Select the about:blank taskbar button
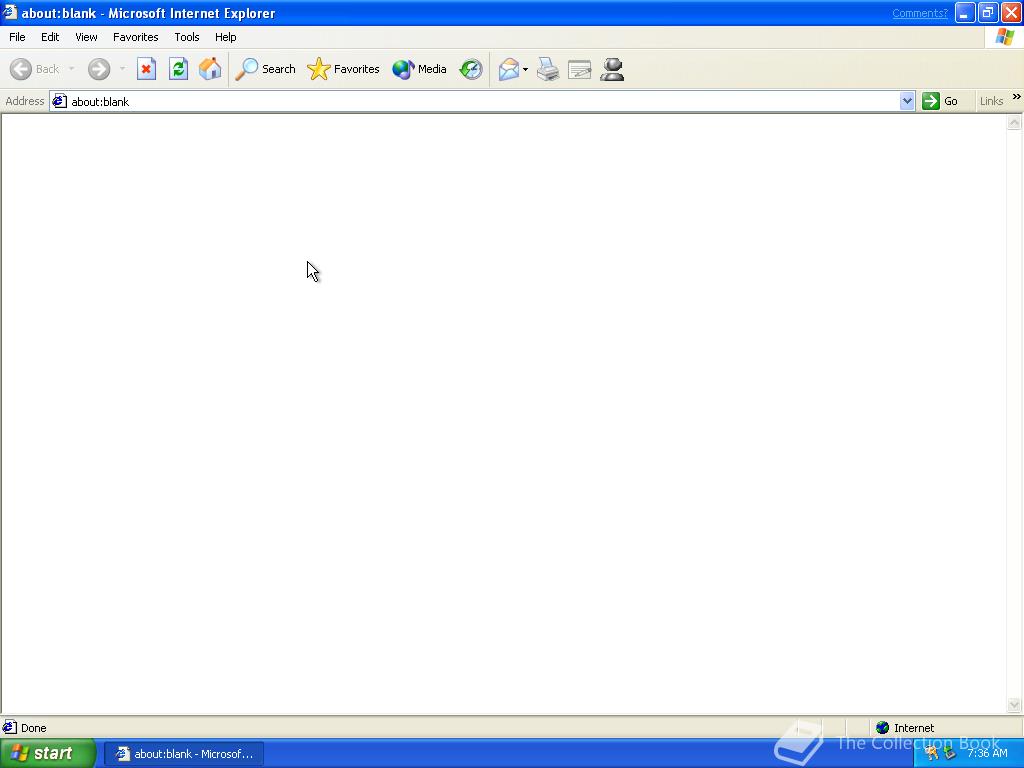The height and width of the screenshot is (768, 1024). [x=184, y=754]
